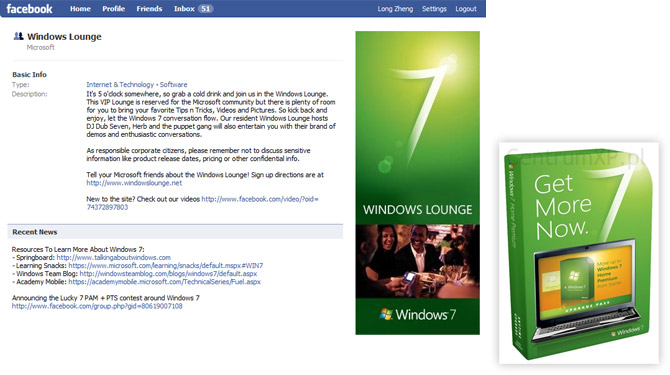Image resolution: width=670 pixels, height=375 pixels.
Task: Click the Windows 7 logo on banner
Action: [417, 314]
